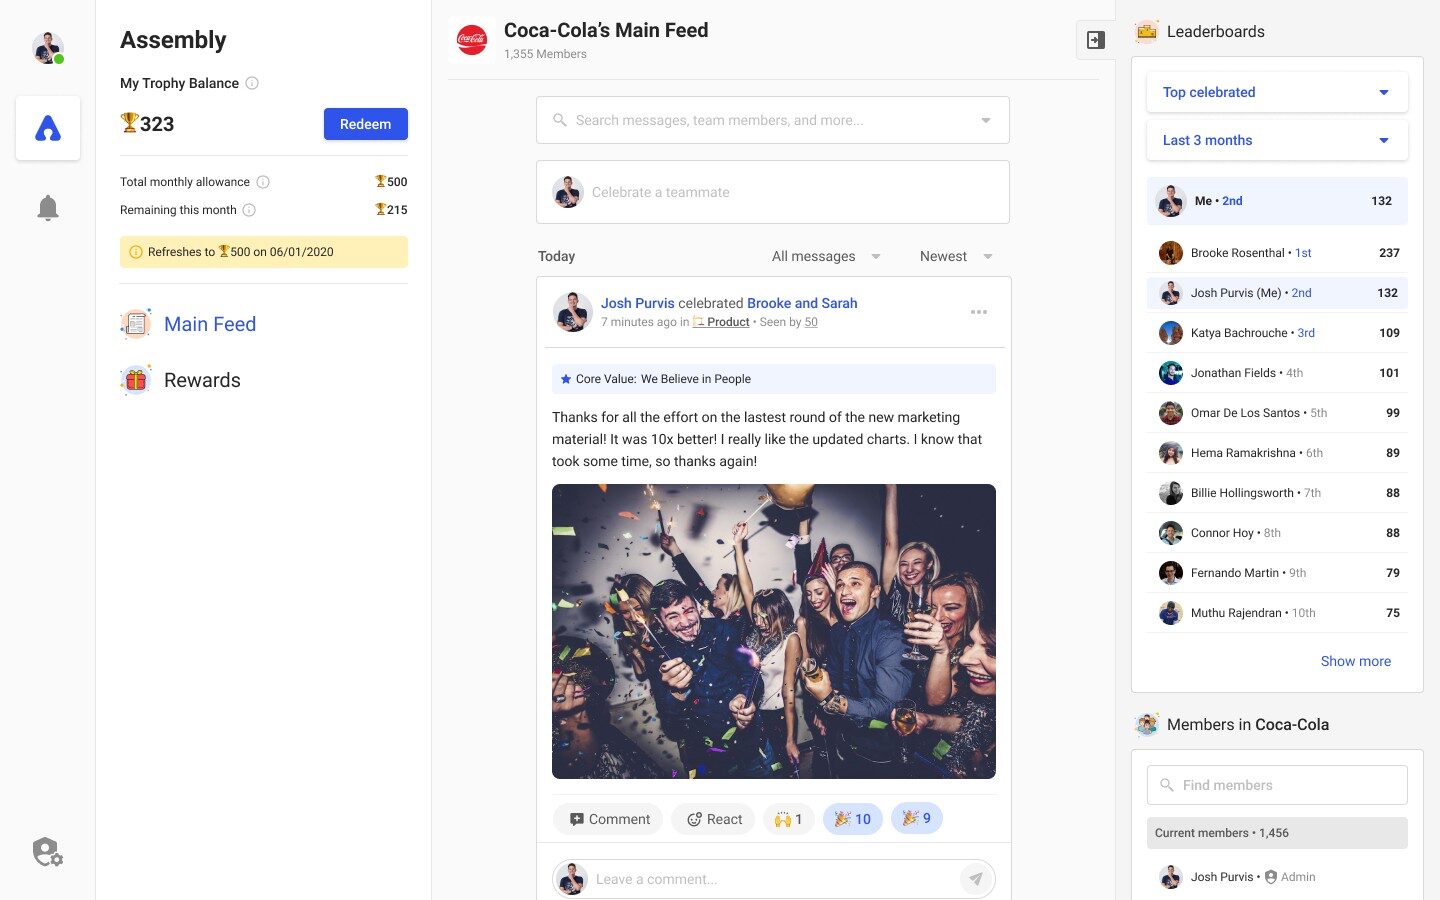1440x900 pixels.
Task: Click info icon next to Total monthly allowance
Action: pos(263,182)
